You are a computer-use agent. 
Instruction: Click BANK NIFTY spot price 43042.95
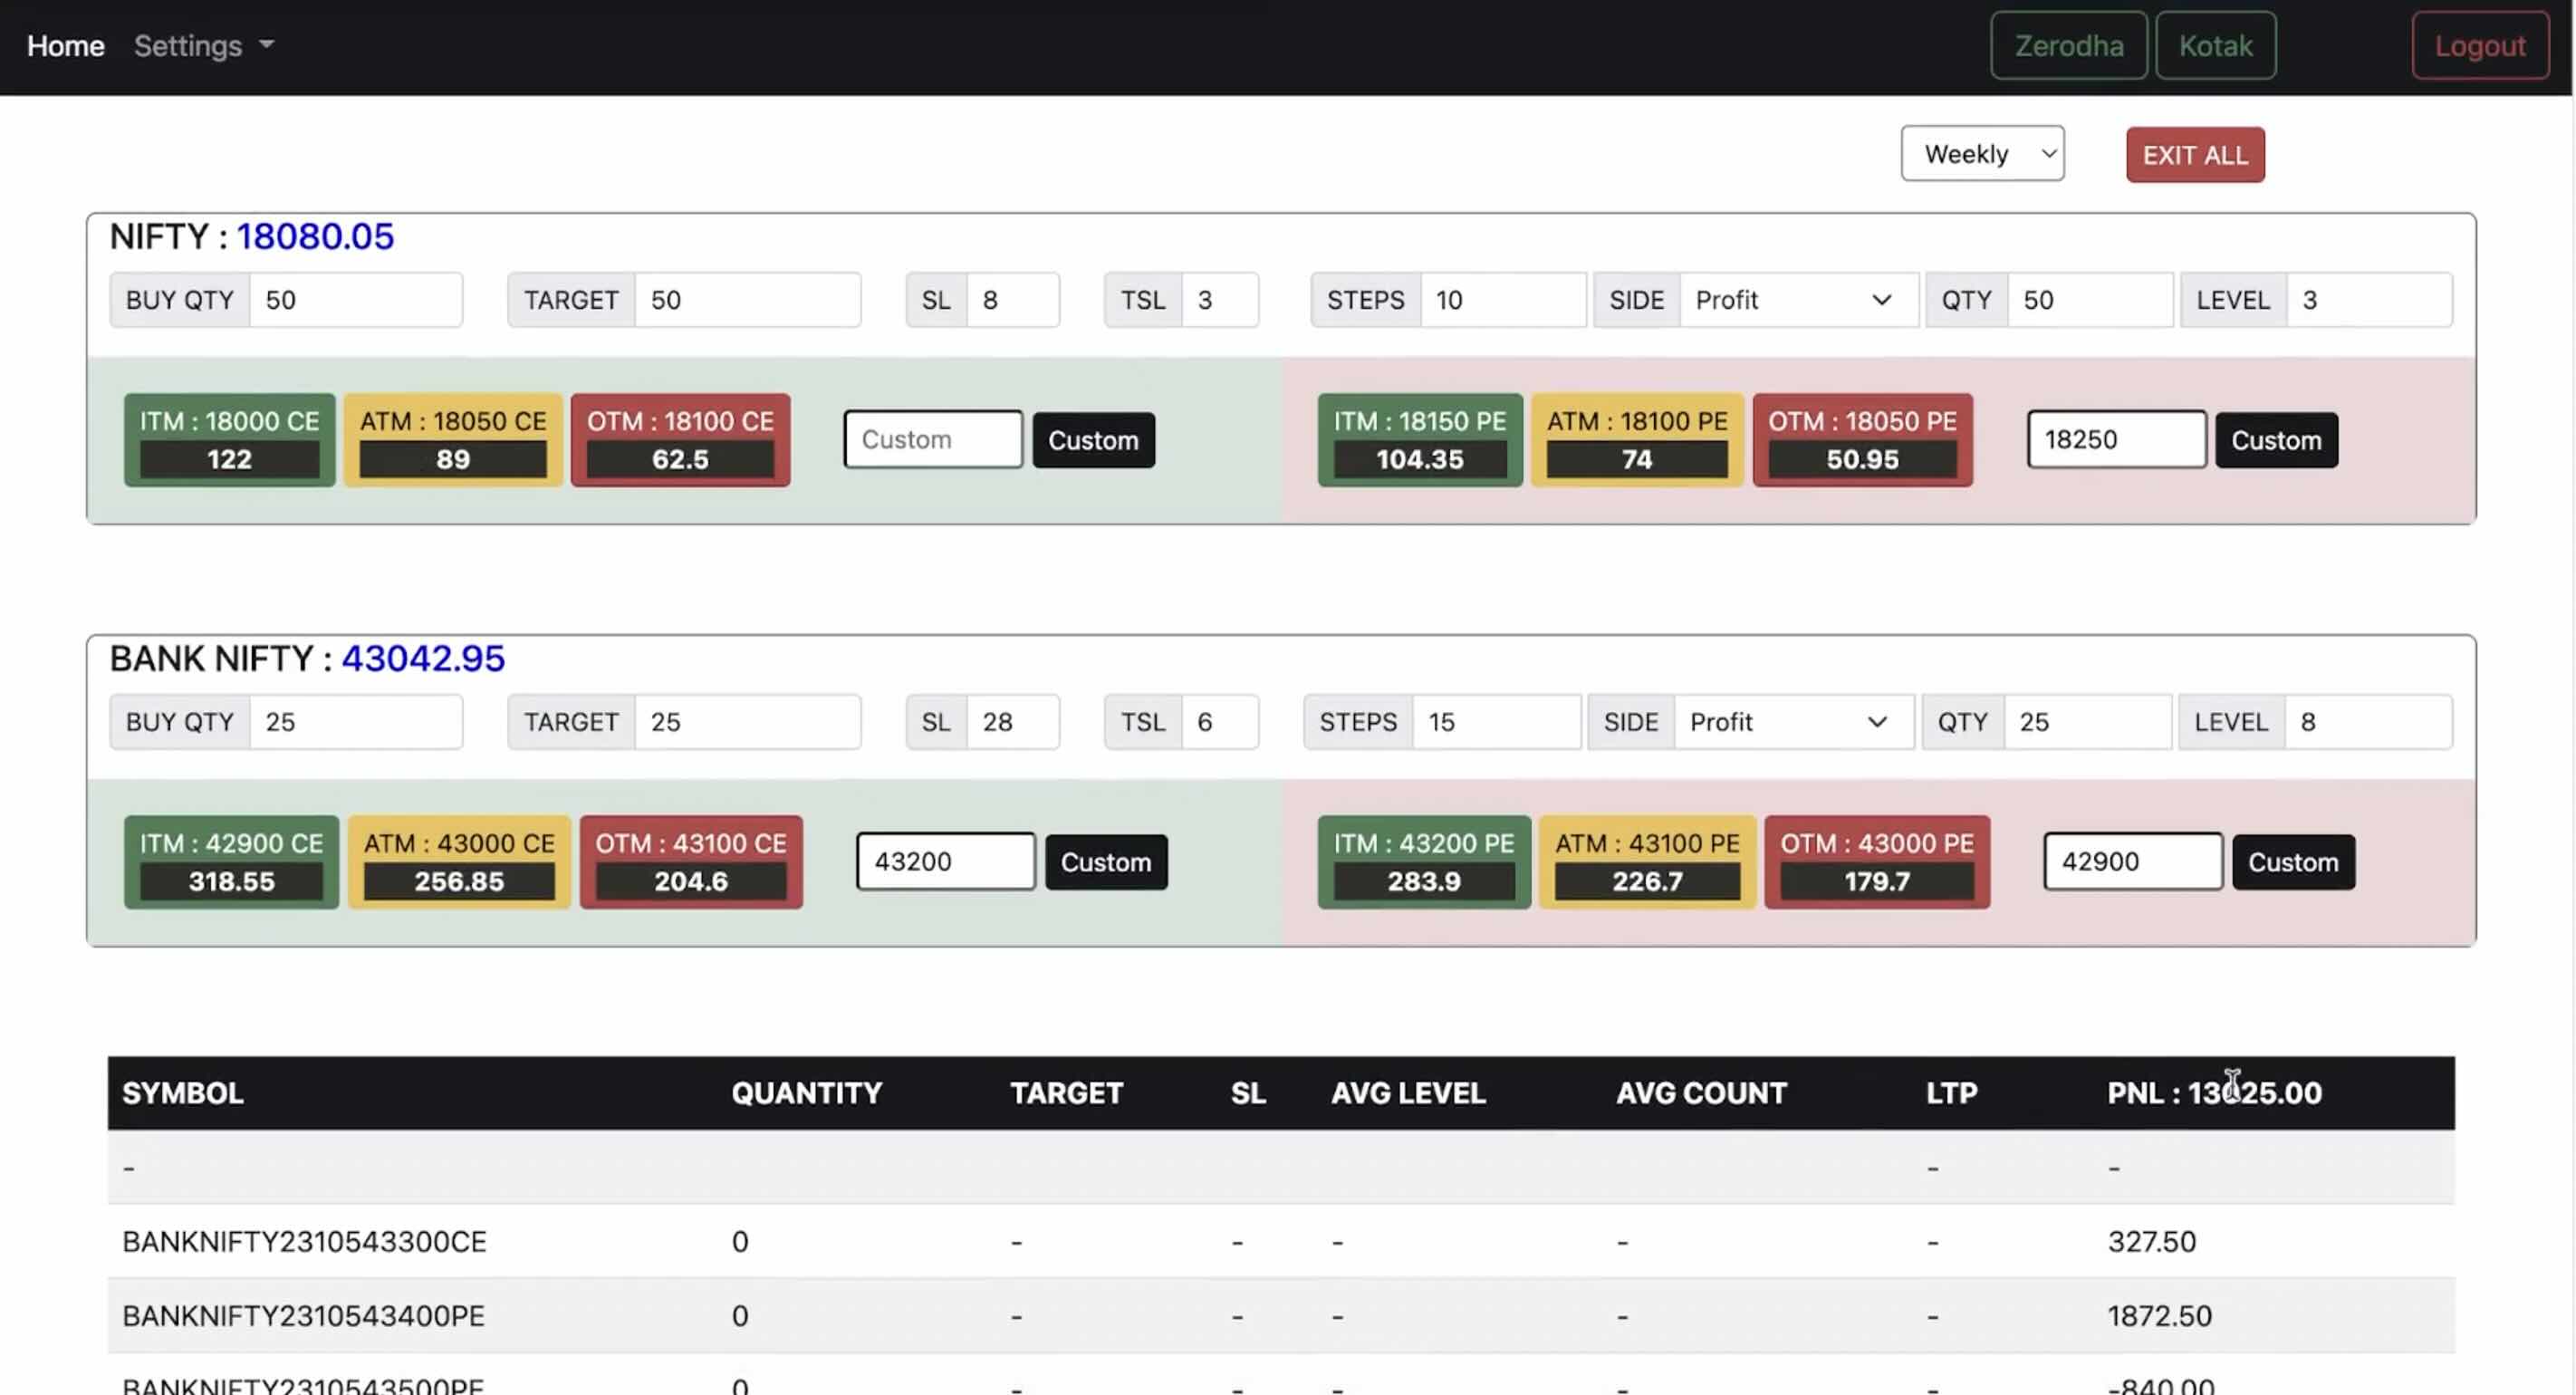pyautogui.click(x=423, y=659)
